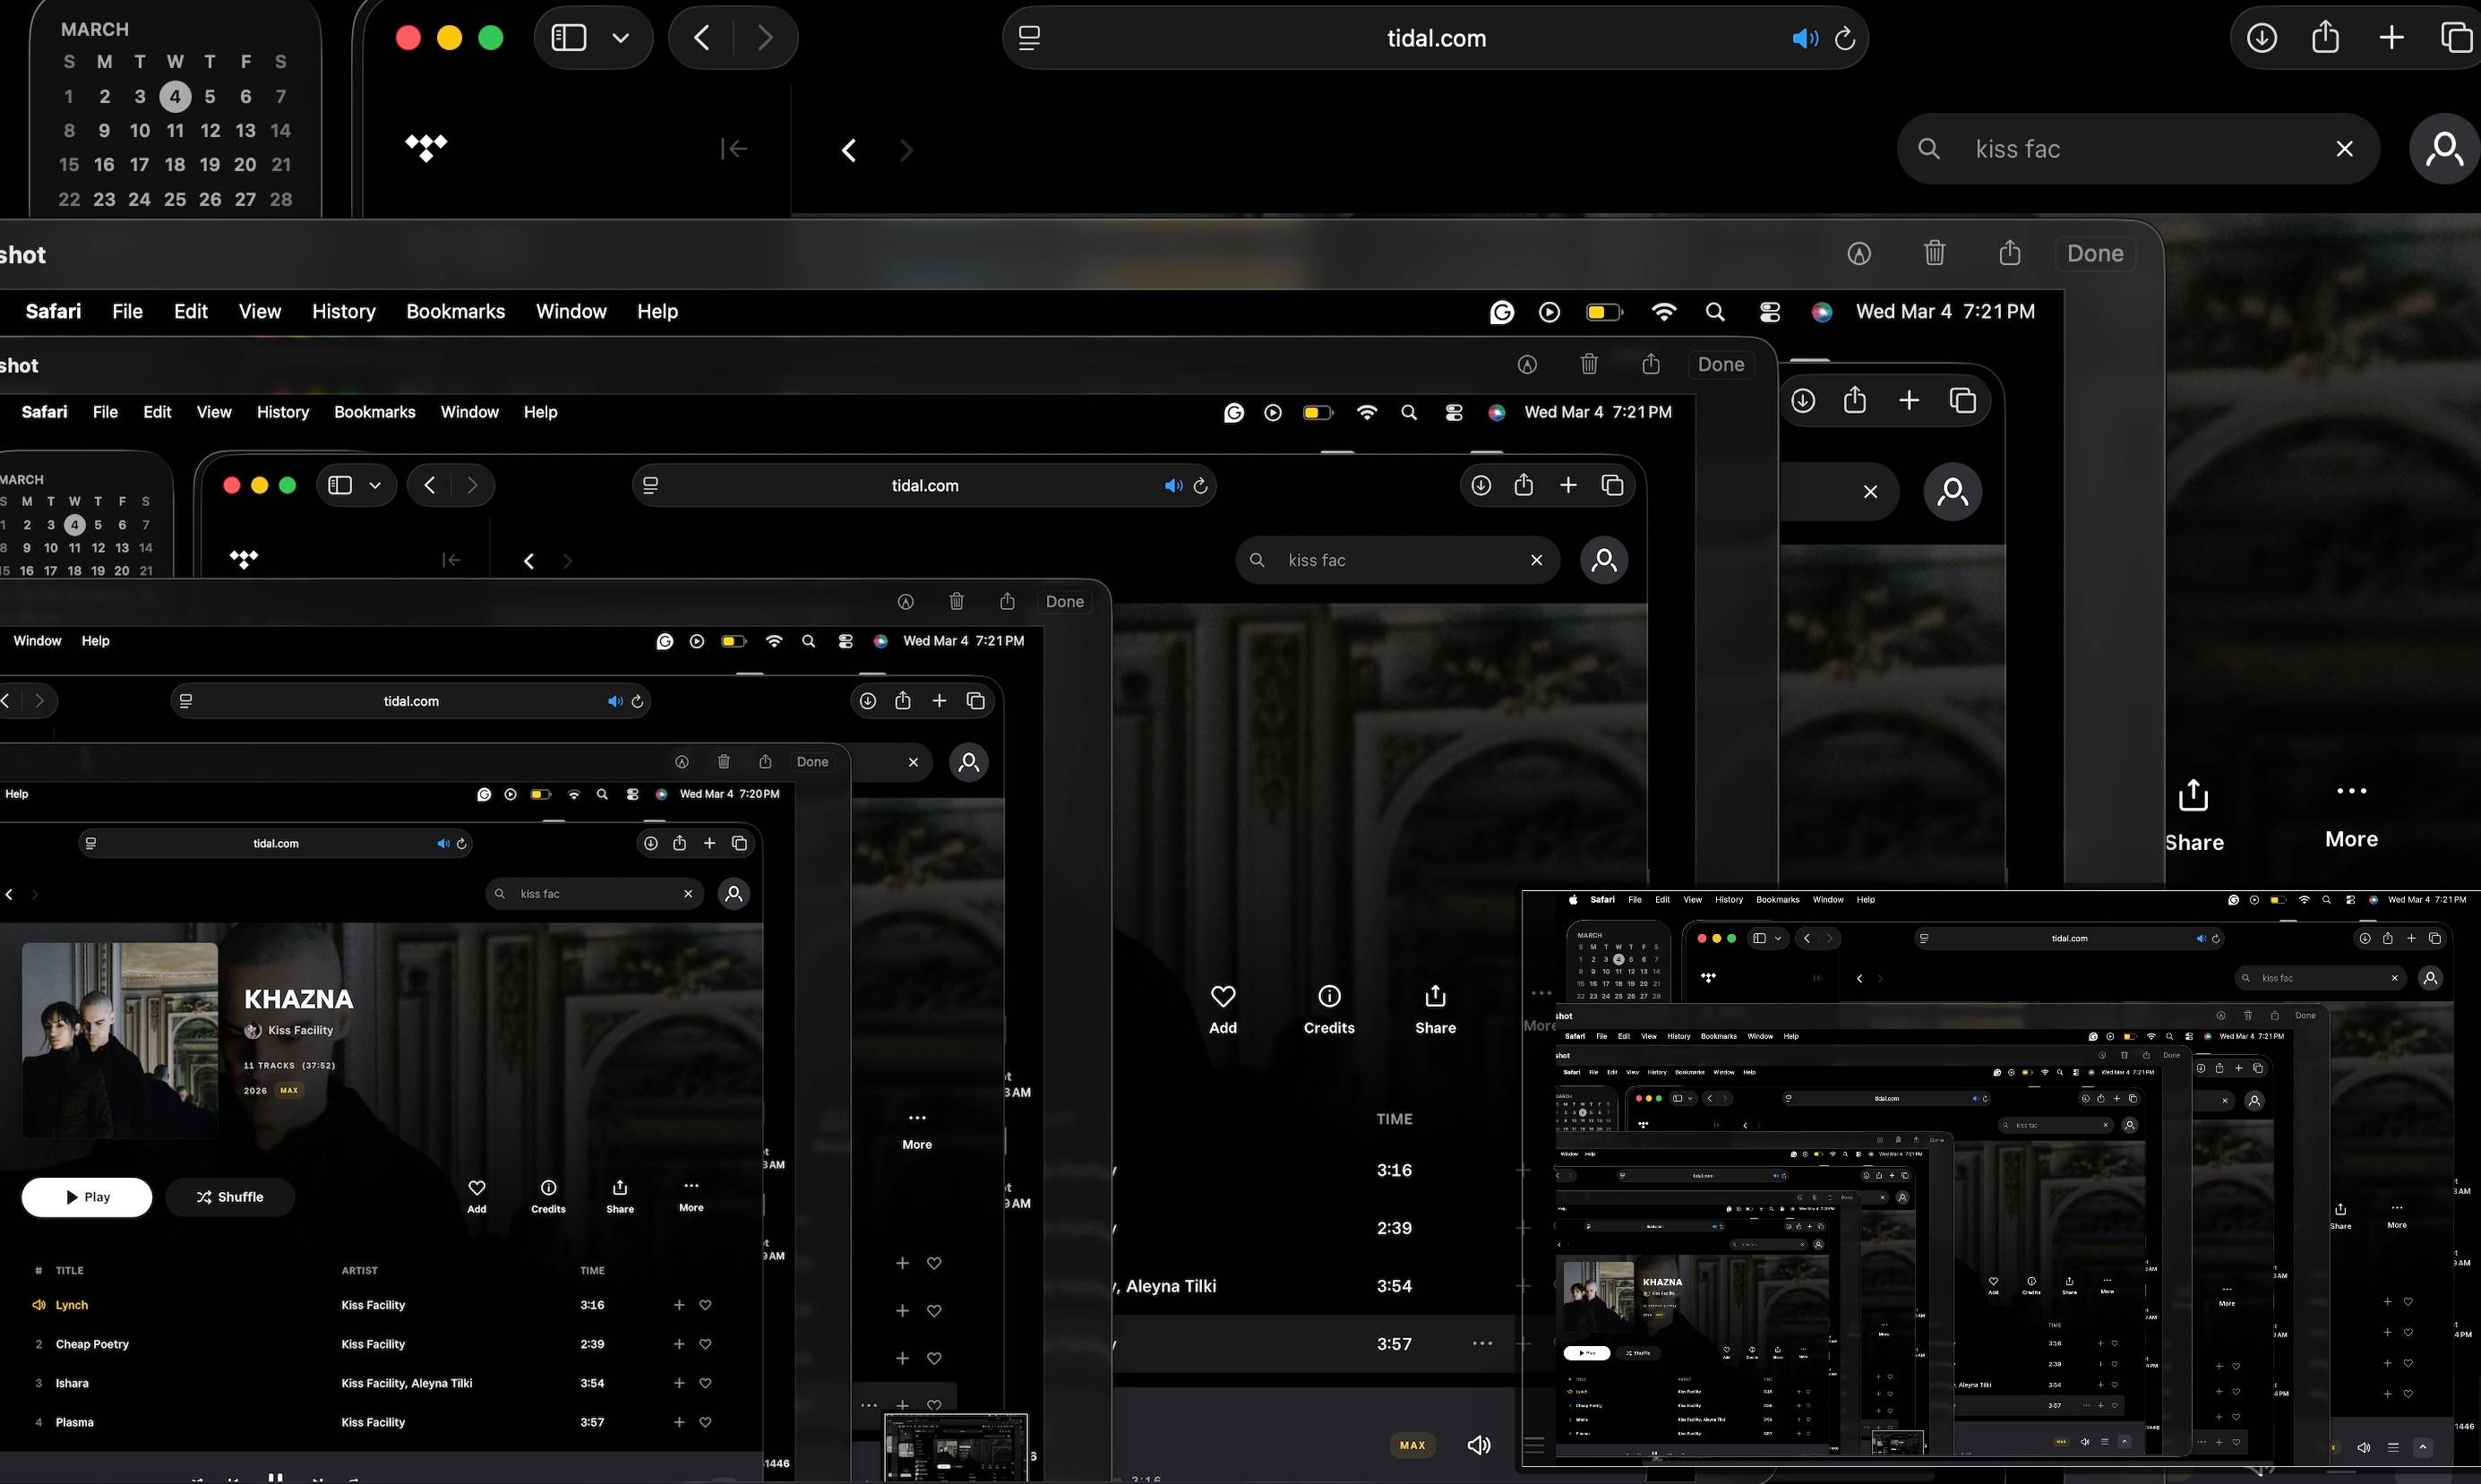Select the Cheap Poetry track title
The image size is (2481, 1484).
coord(92,1344)
